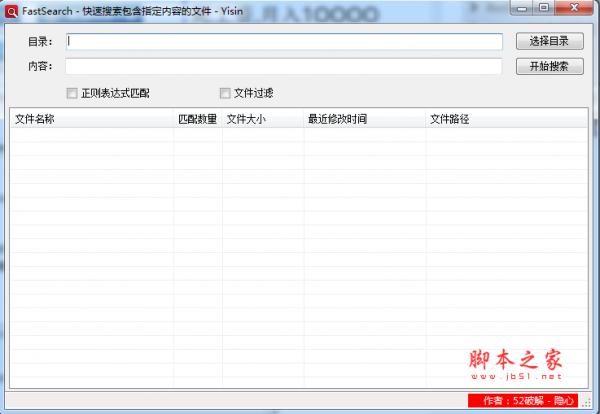This screenshot has height=414, width=600.
Task: Close the FastSearch window
Action: click(x=574, y=8)
